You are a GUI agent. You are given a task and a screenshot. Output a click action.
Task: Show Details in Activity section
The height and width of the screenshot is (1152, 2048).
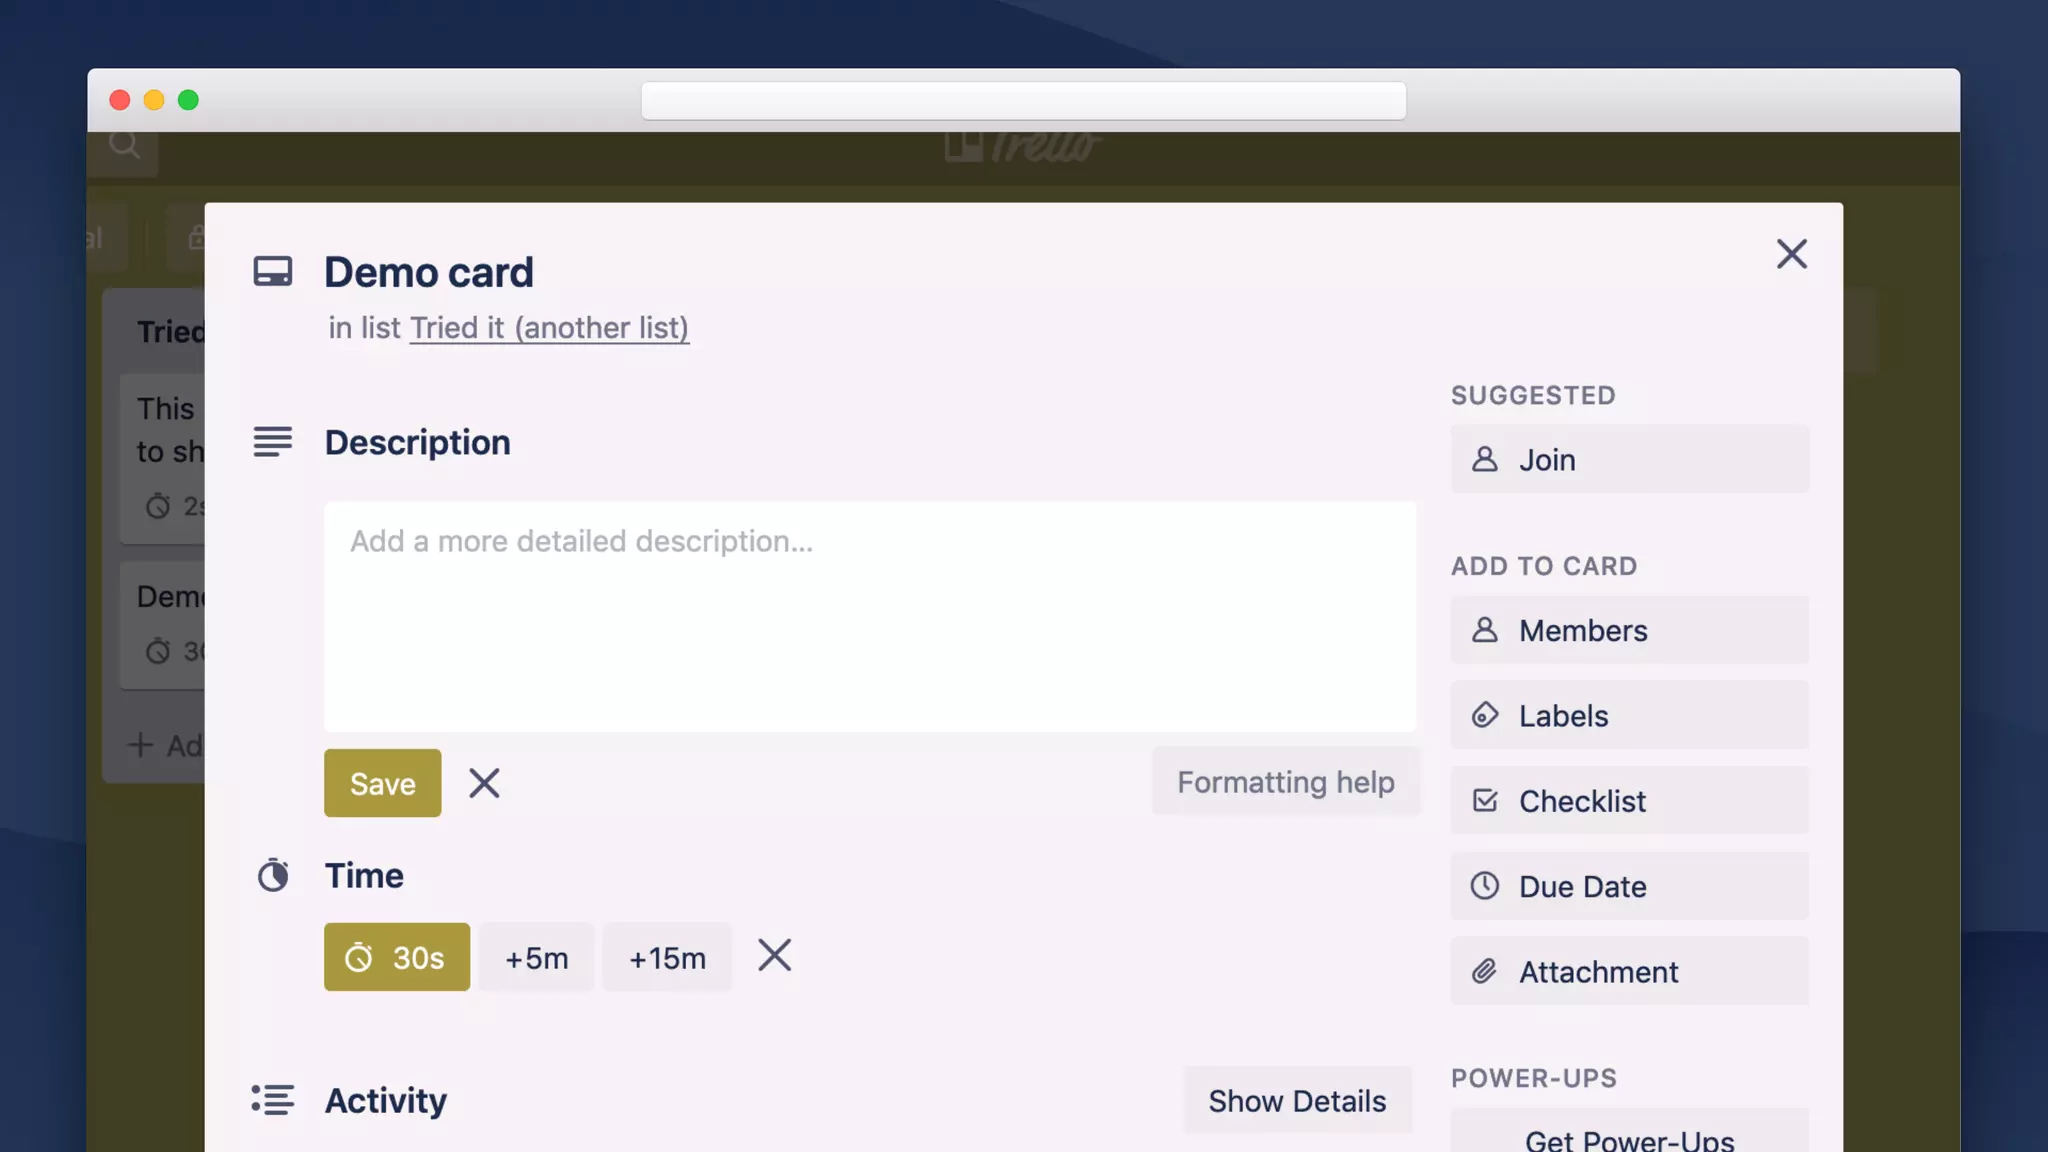coord(1297,1100)
